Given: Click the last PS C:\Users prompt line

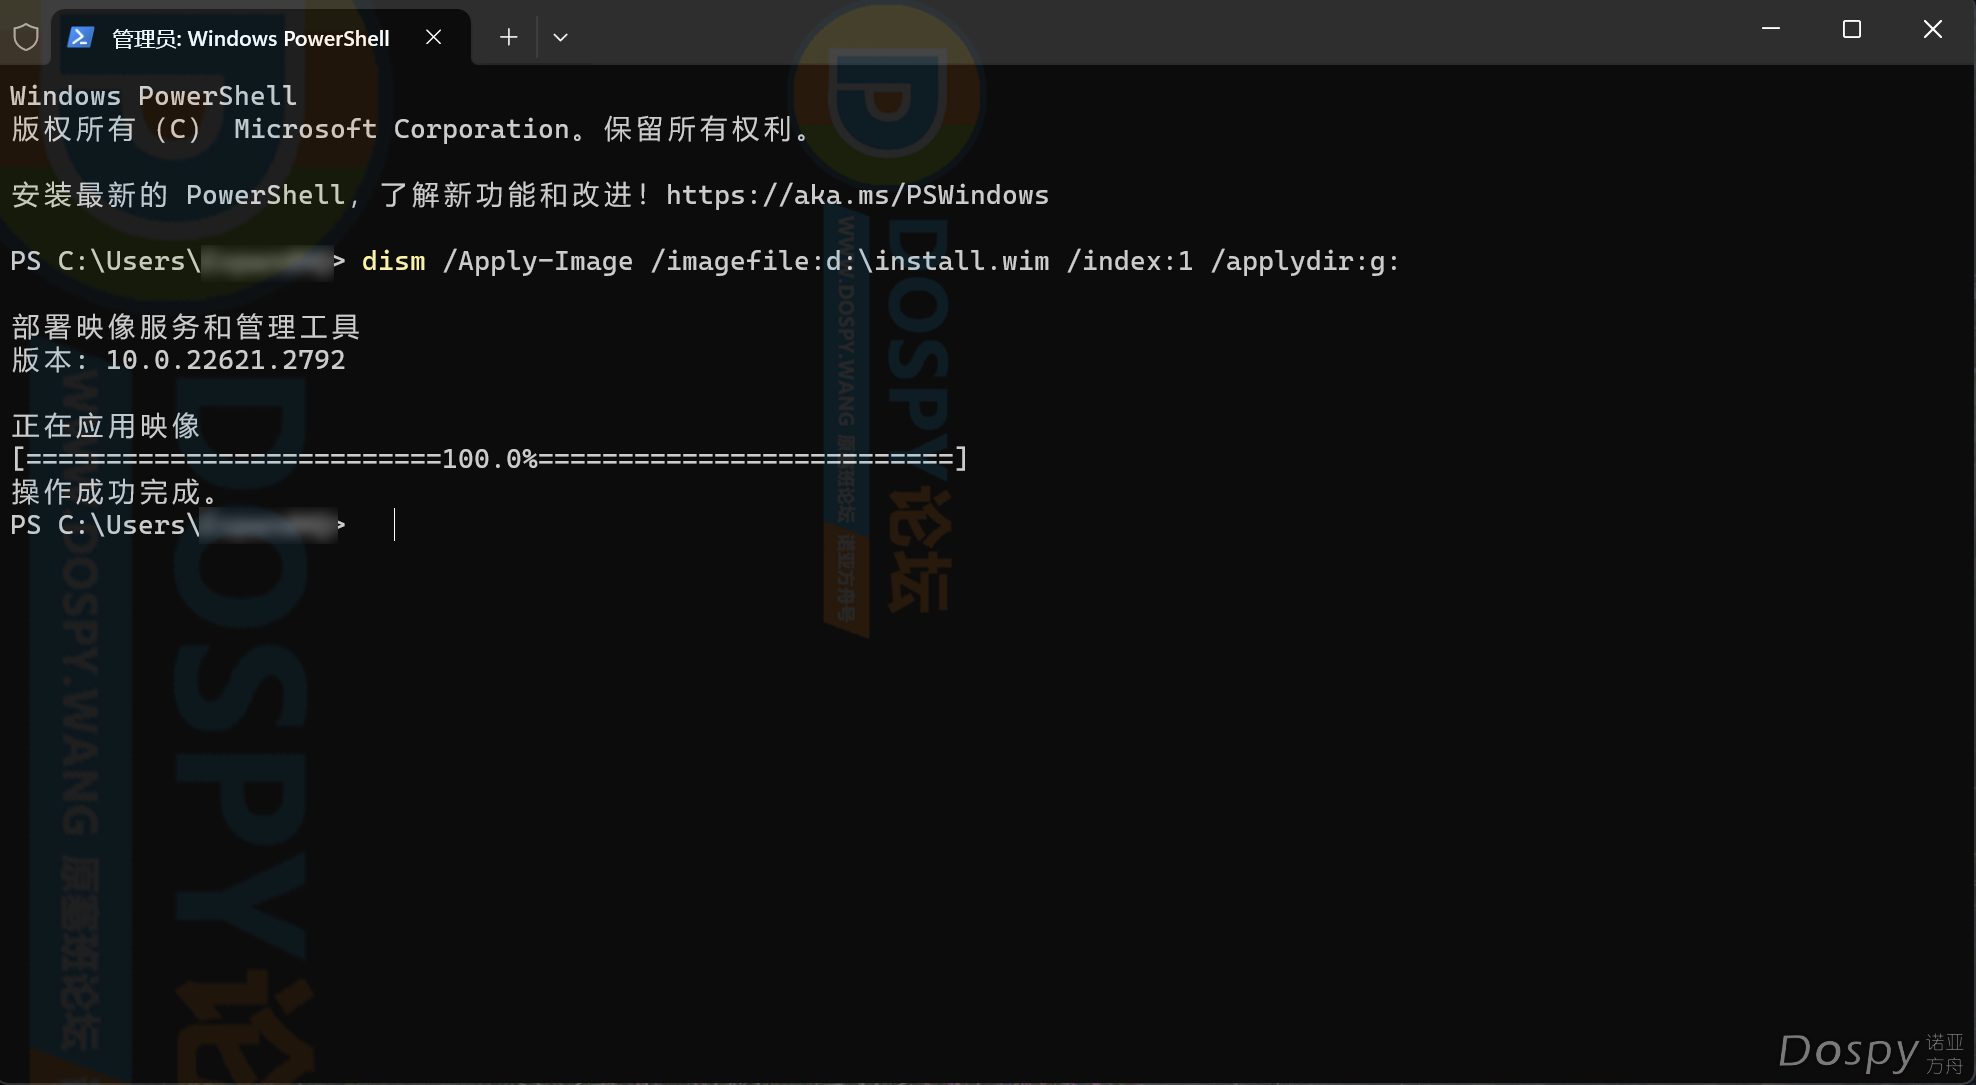Looking at the screenshot, I should pyautogui.click(x=178, y=525).
